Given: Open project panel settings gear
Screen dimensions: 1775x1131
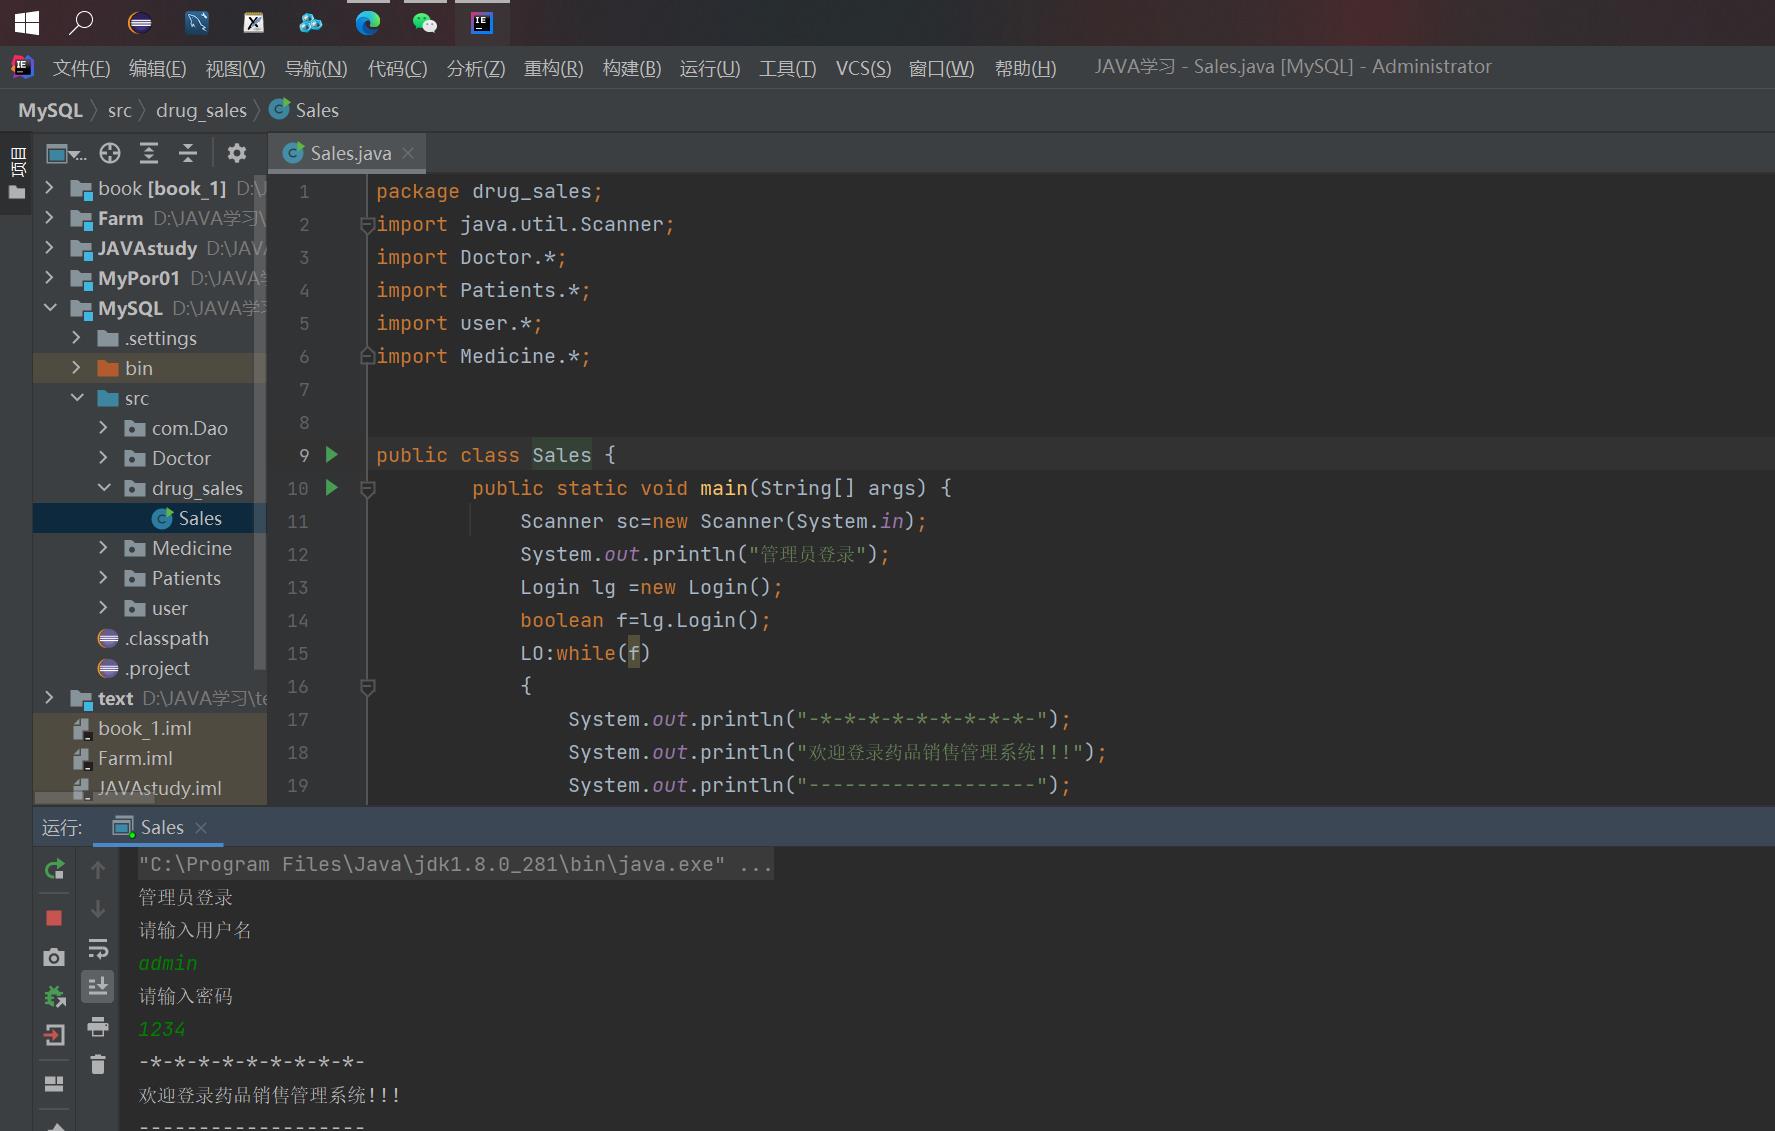Looking at the screenshot, I should point(237,153).
